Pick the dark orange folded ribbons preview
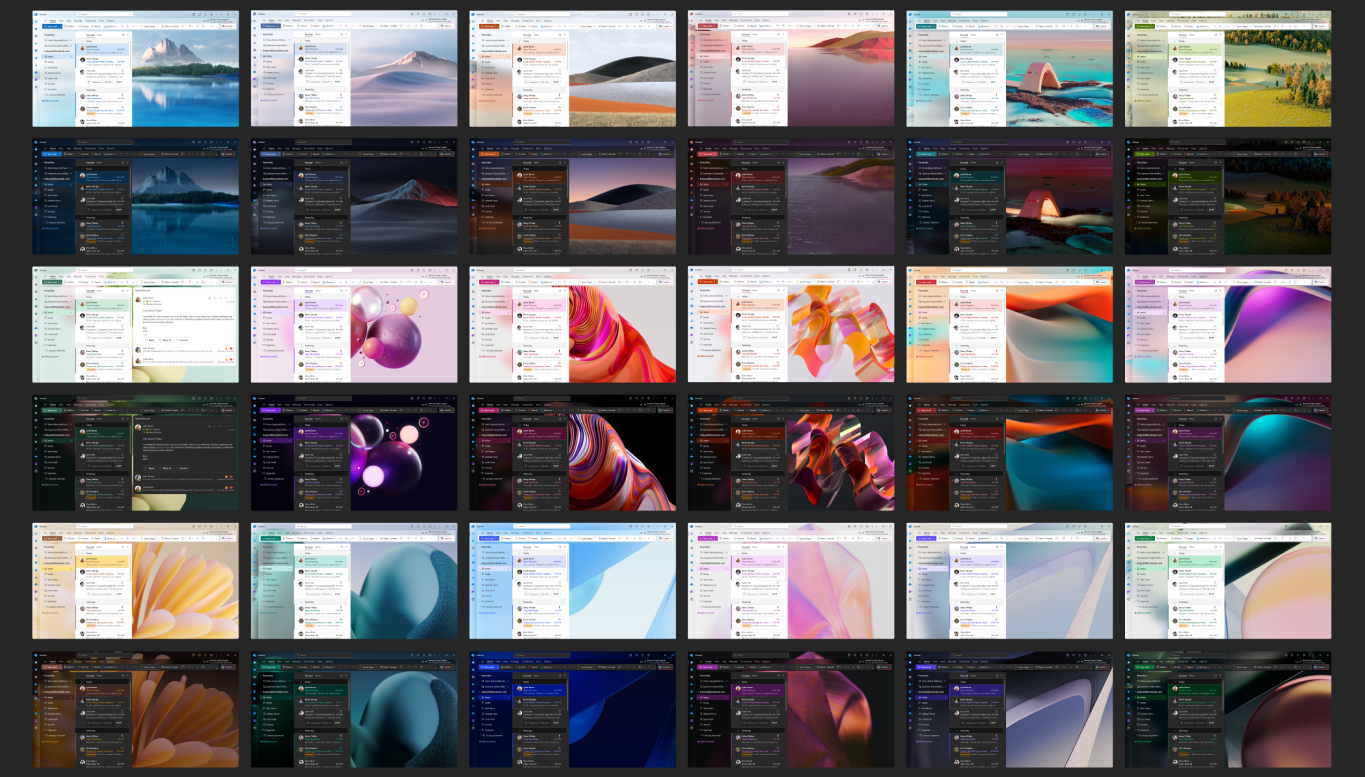 click(x=791, y=453)
